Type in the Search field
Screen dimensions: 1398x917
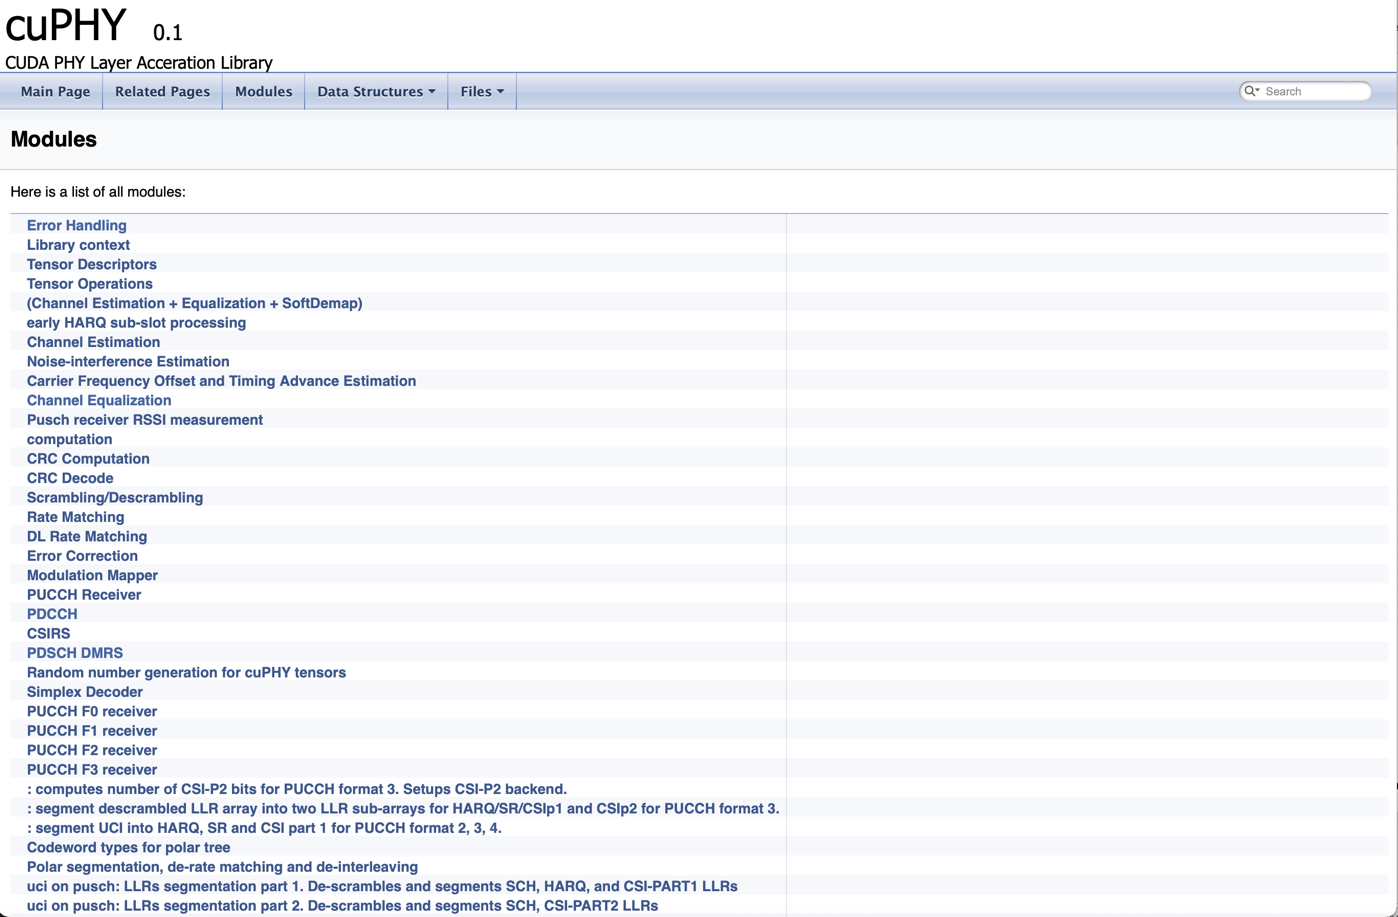click(1314, 91)
